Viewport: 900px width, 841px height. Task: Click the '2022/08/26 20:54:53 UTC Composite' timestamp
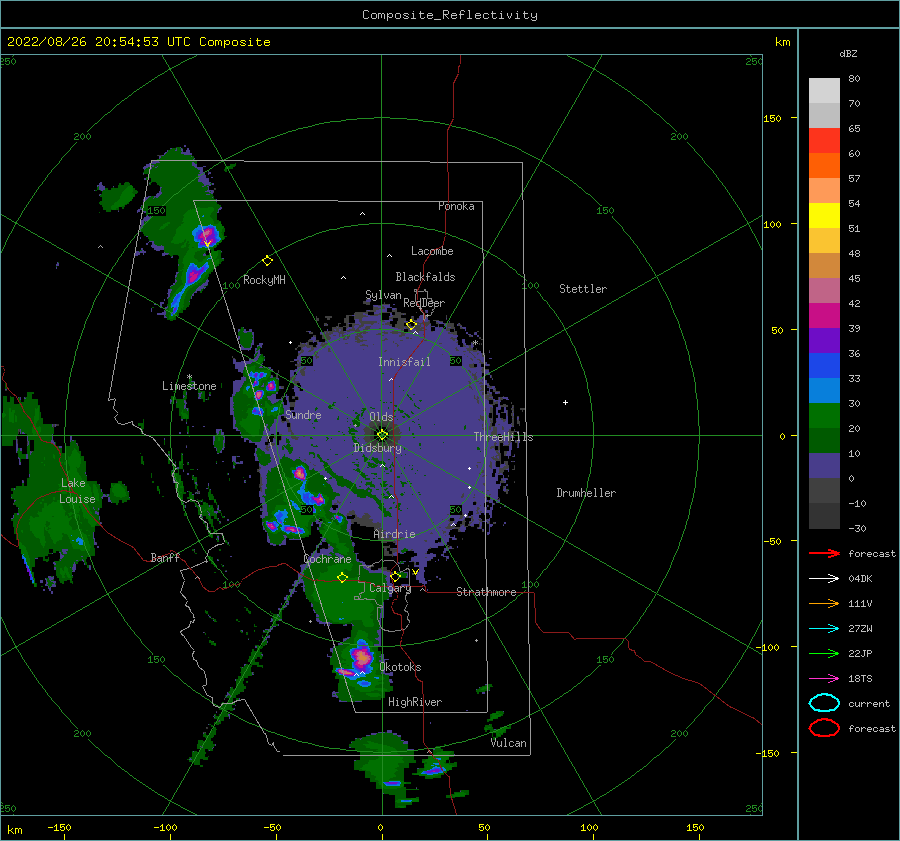(138, 42)
